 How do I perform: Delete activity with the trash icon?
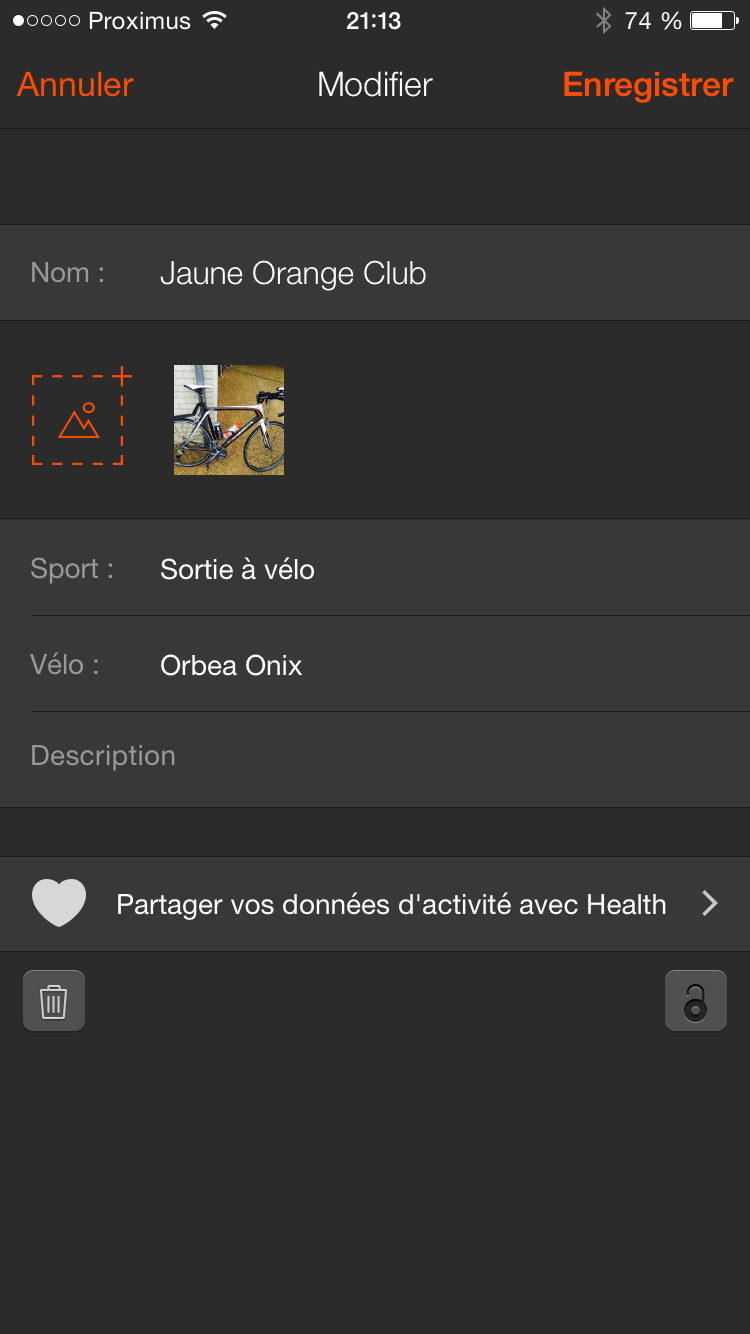(54, 1001)
